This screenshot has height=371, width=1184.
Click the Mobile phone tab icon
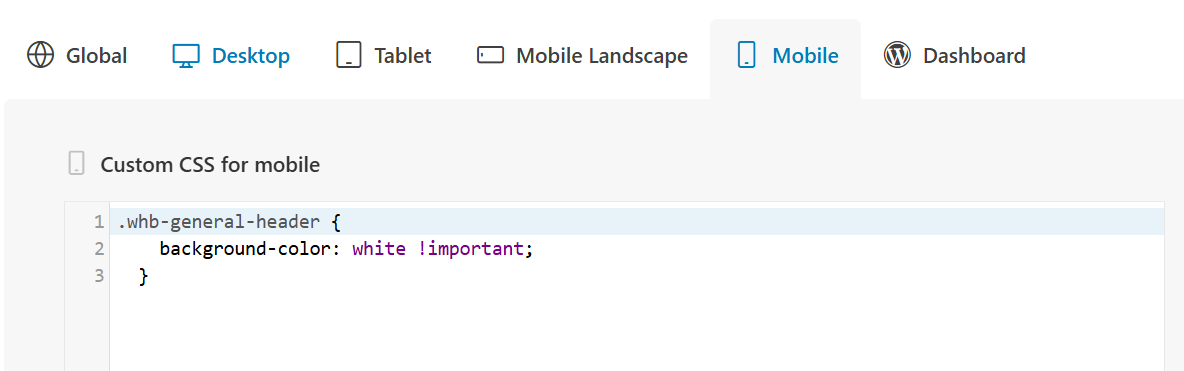point(746,55)
